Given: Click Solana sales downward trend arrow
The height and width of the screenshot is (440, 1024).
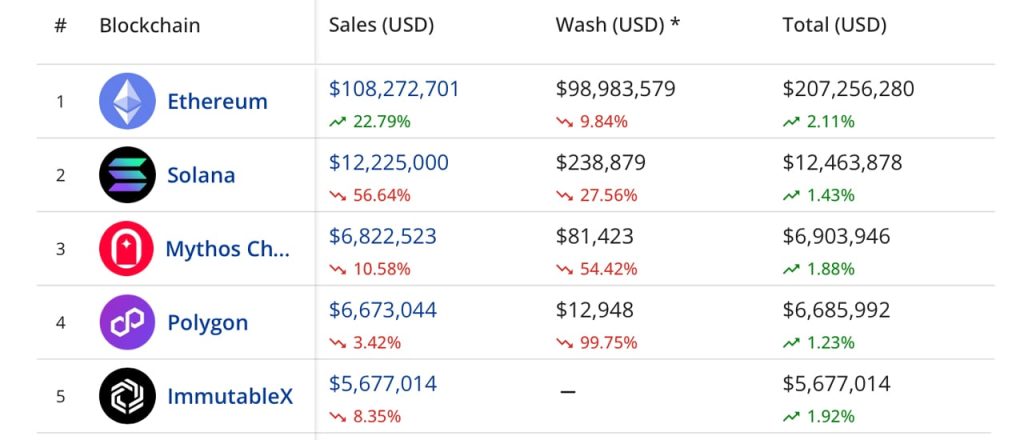Looking at the screenshot, I should [x=337, y=196].
